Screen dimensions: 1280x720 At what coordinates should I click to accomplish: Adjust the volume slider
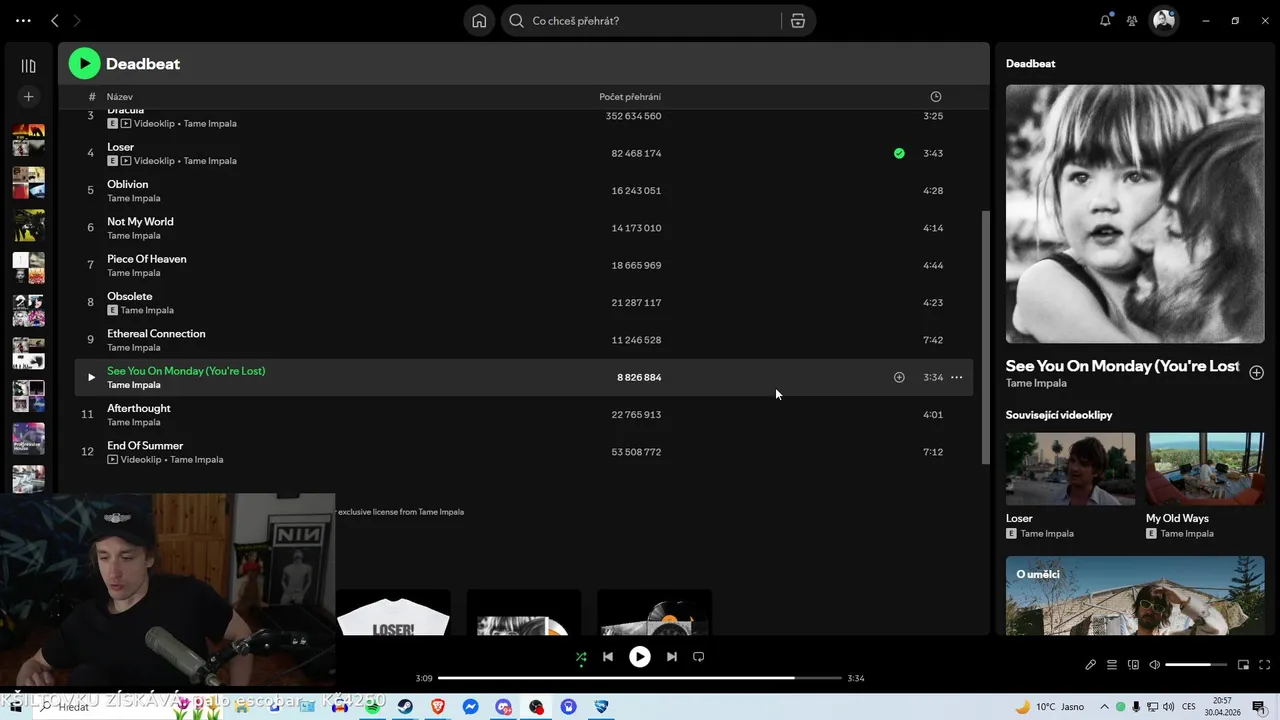pos(1196,665)
